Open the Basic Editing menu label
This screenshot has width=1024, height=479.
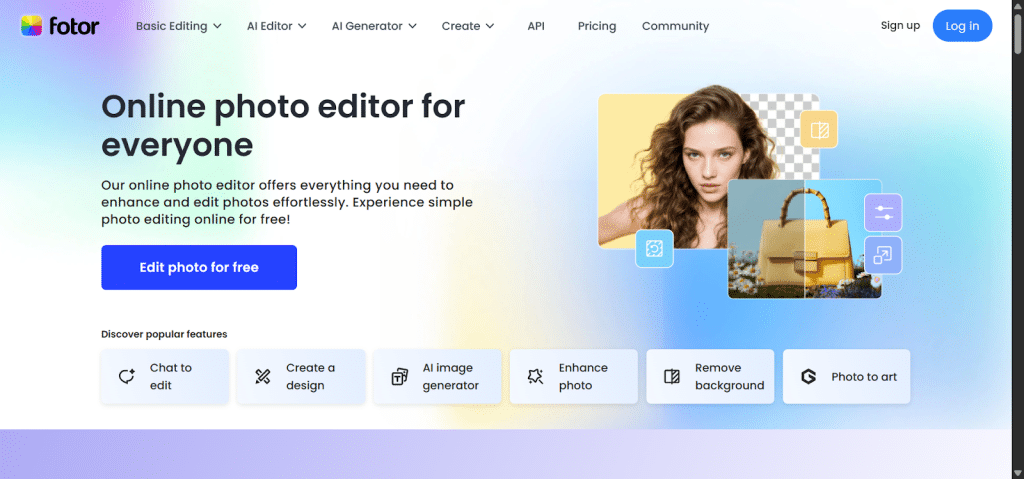[x=171, y=26]
